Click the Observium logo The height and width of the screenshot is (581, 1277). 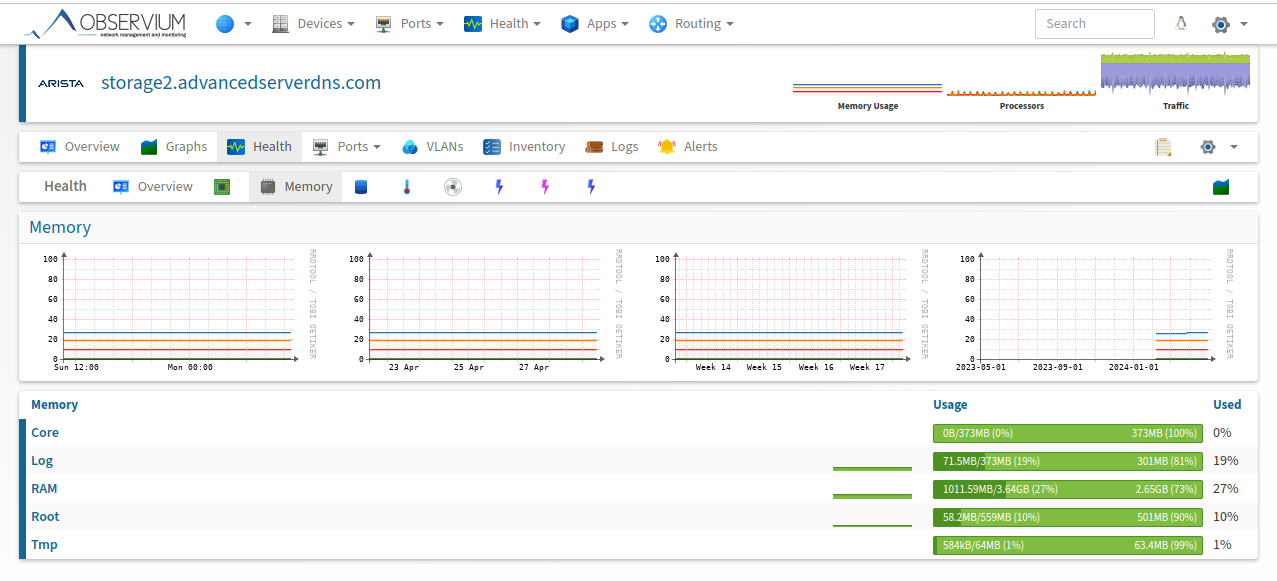pos(108,24)
